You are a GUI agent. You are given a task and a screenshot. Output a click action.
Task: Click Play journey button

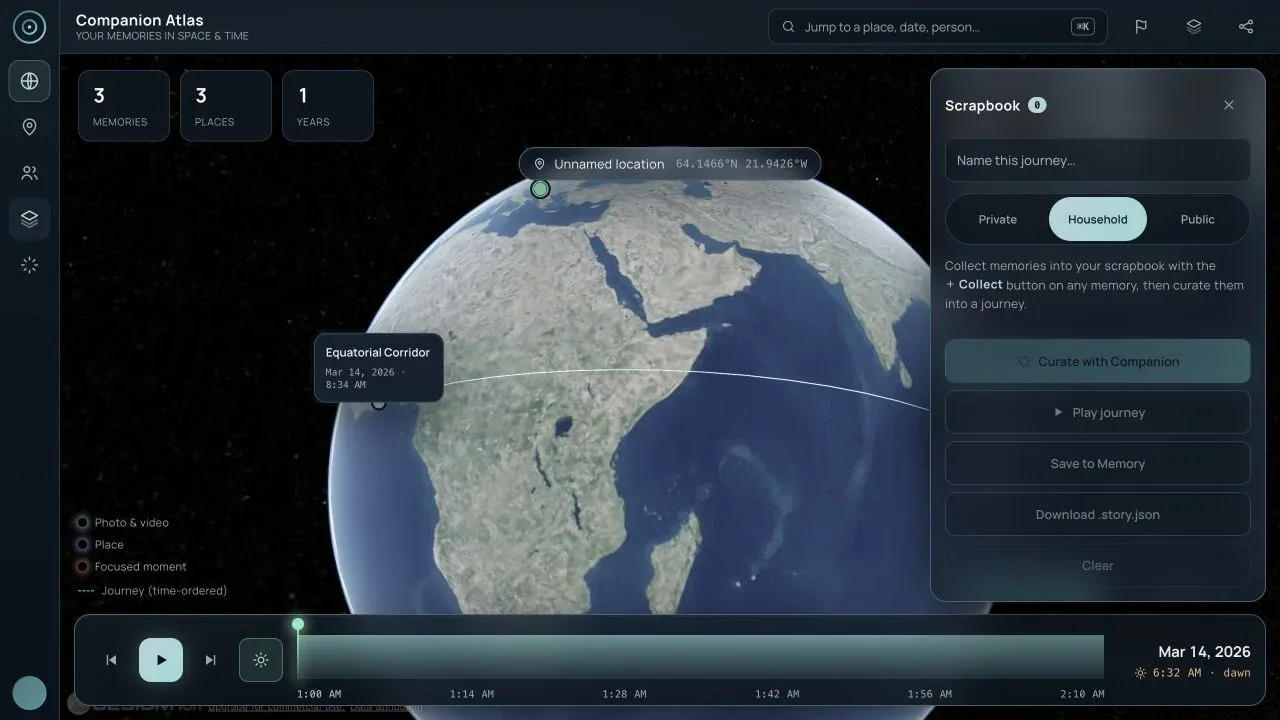pyautogui.click(x=1097, y=412)
